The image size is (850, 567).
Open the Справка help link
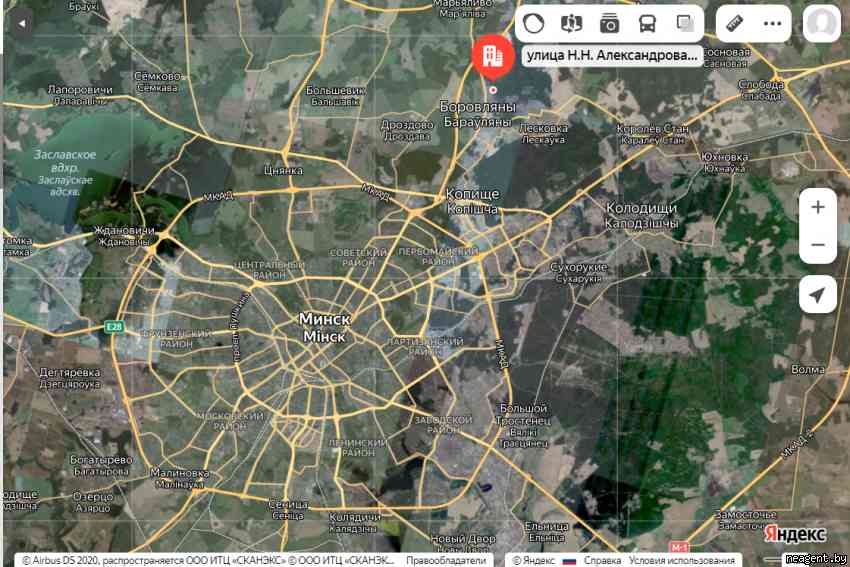(602, 560)
